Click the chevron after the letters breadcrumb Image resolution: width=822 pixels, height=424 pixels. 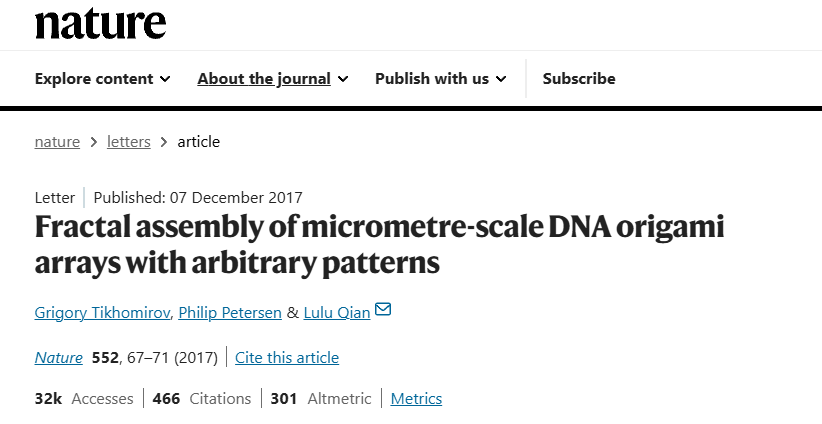pos(164,142)
